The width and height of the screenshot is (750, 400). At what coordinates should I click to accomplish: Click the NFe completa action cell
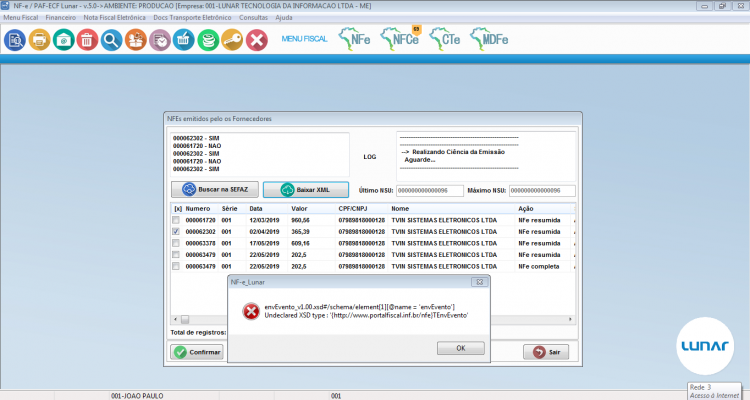point(539,266)
